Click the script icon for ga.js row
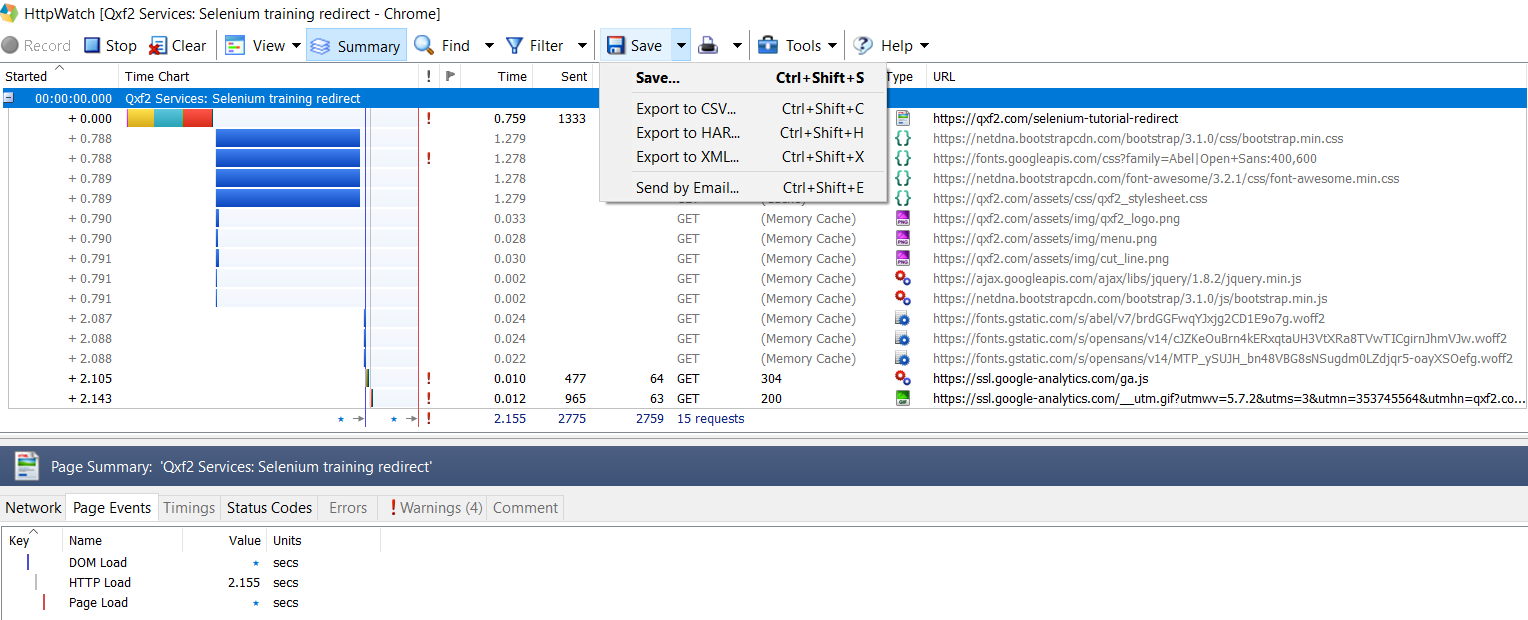Screen dimensions: 1528x620 tap(903, 379)
